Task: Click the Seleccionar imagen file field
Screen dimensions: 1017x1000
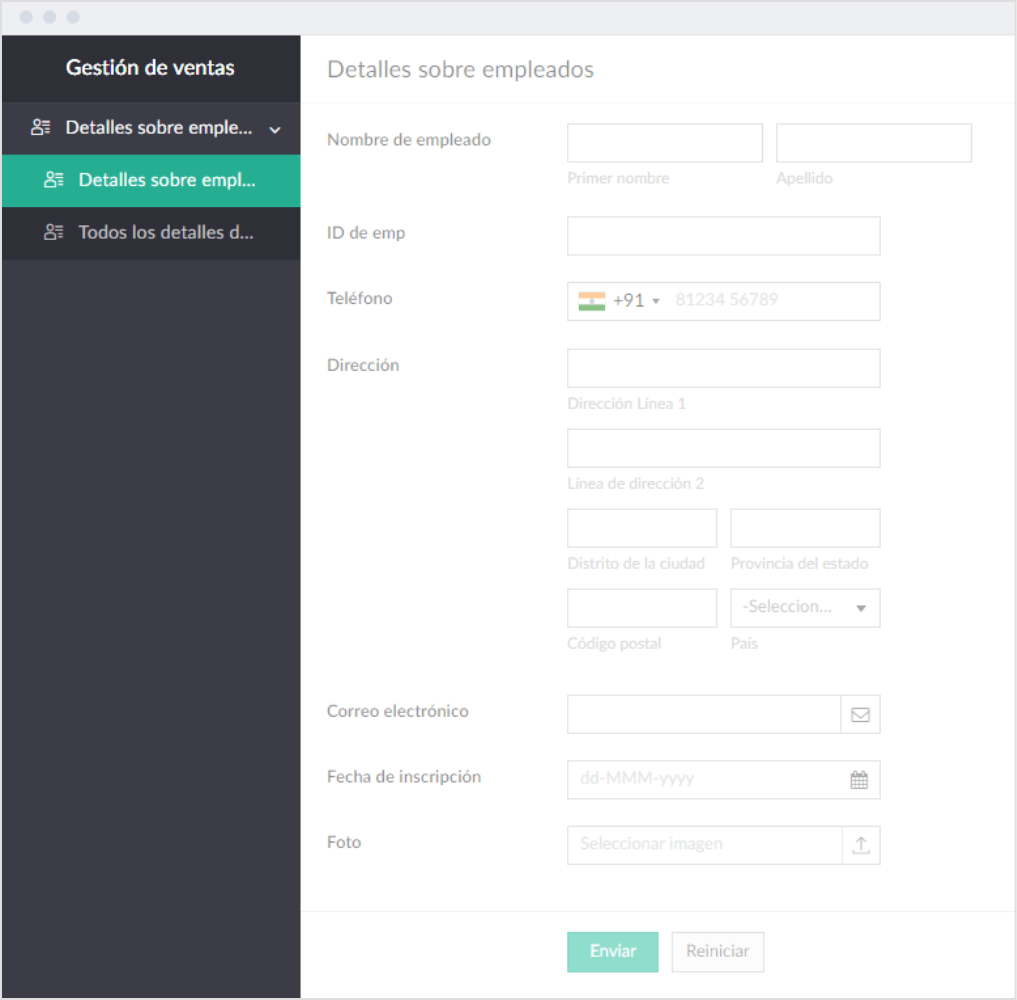Action: [704, 845]
